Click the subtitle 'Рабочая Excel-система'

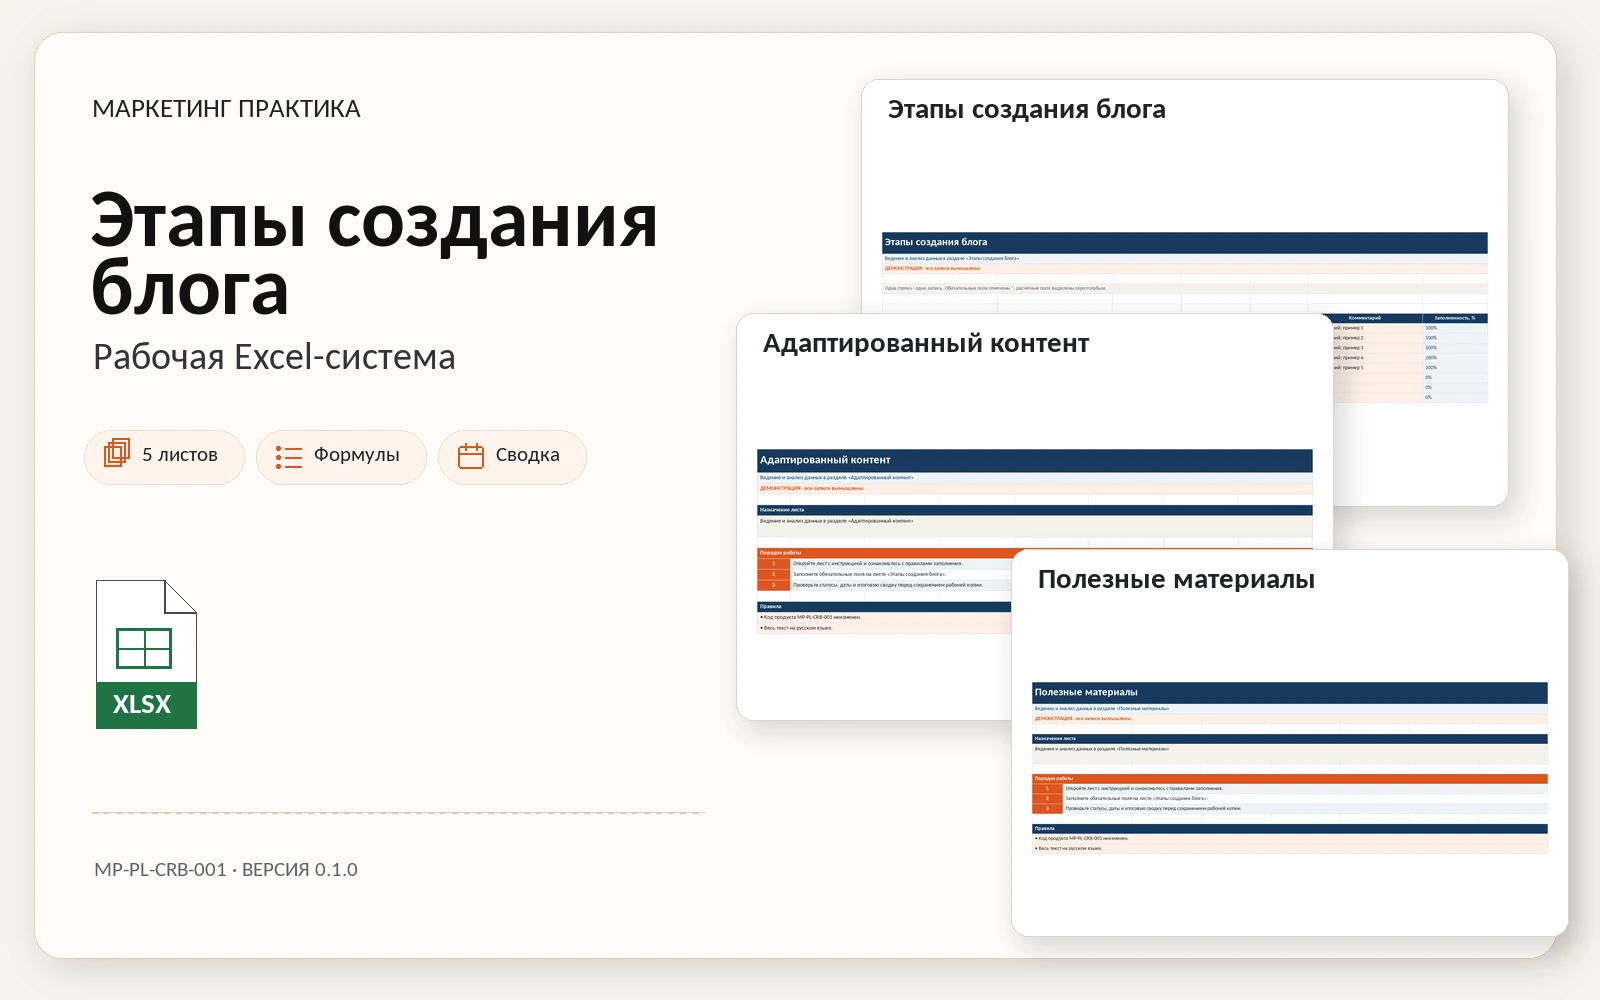[274, 357]
